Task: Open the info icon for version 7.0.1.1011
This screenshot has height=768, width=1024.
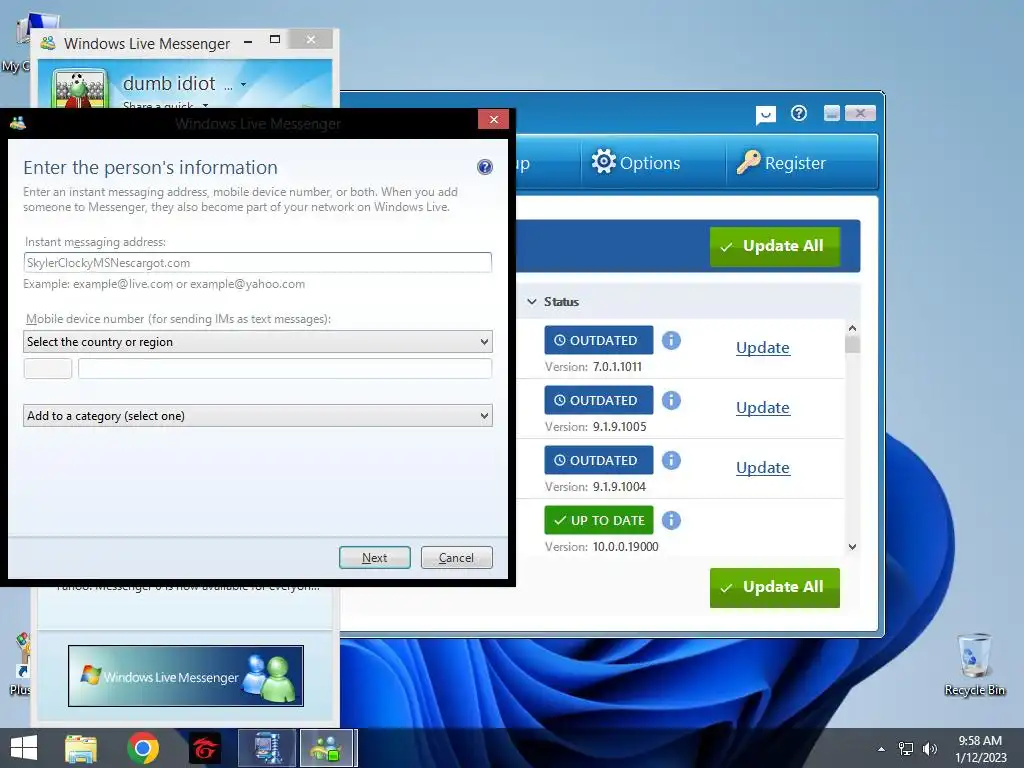Action: (671, 340)
